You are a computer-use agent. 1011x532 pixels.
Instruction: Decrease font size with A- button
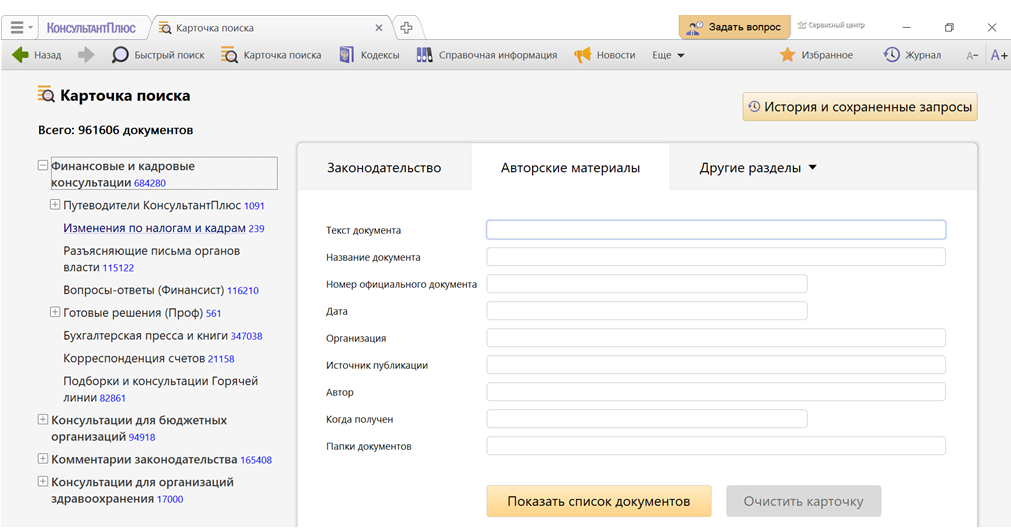(x=972, y=55)
